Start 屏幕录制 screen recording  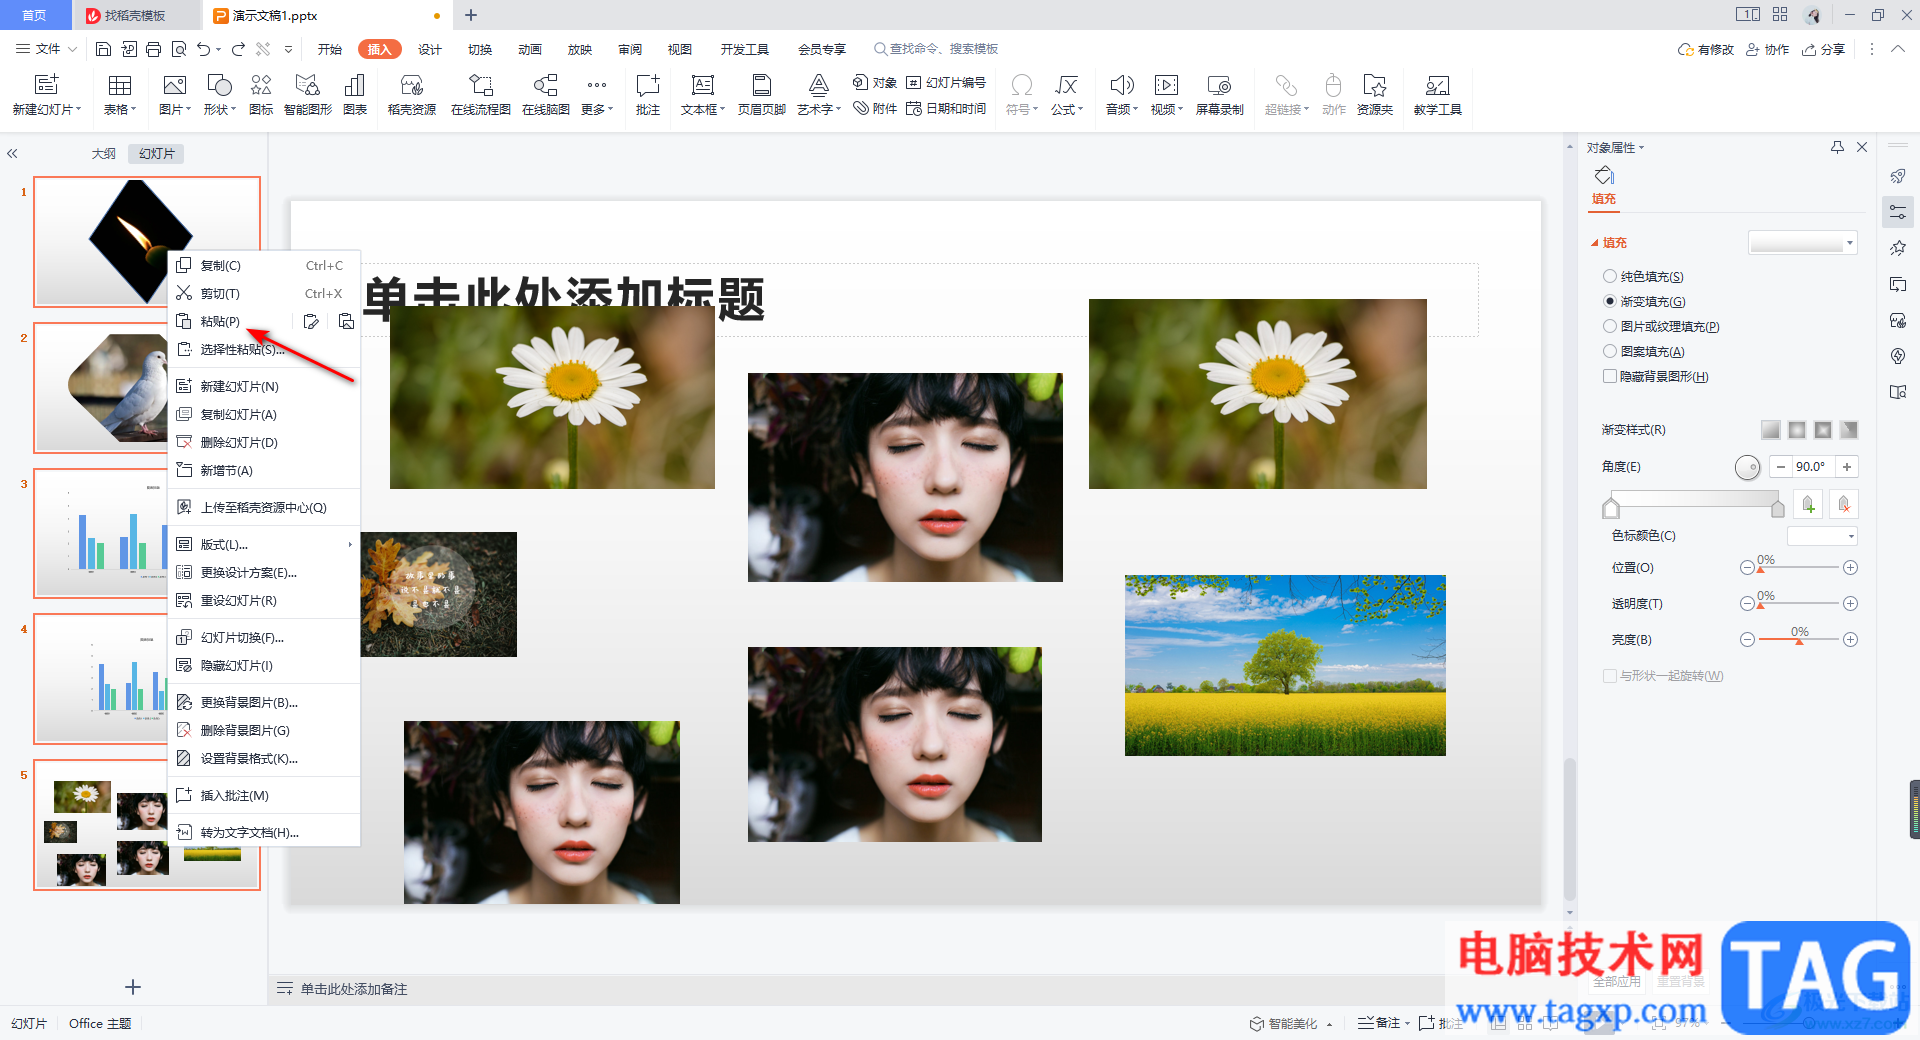1220,94
